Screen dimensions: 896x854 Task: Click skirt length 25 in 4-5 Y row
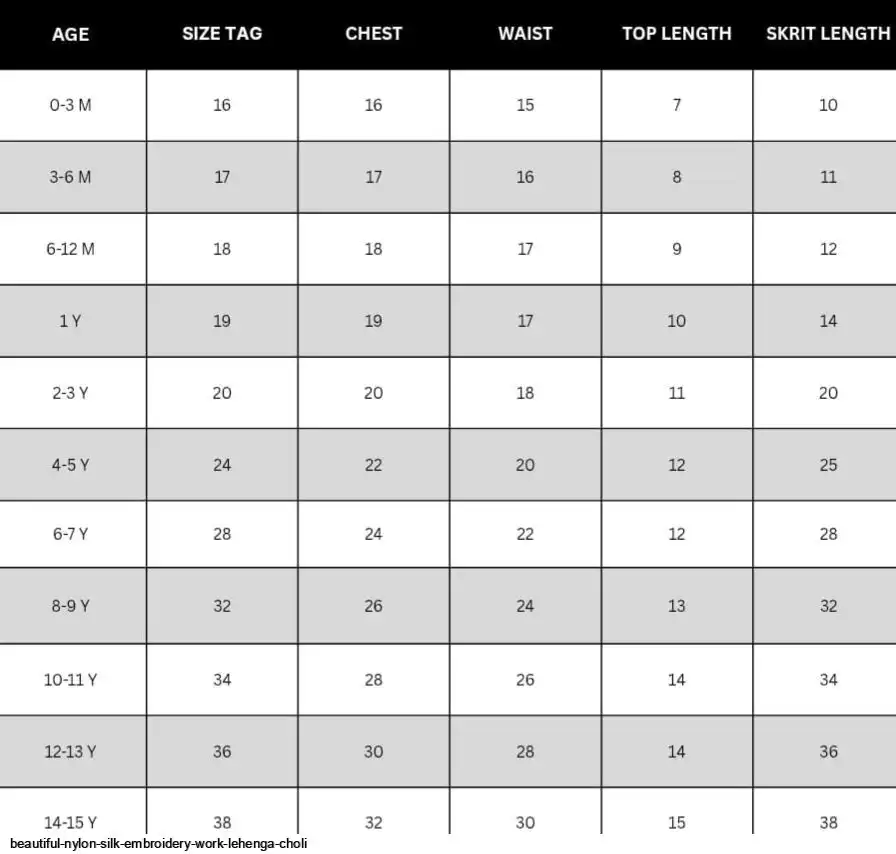coord(828,465)
